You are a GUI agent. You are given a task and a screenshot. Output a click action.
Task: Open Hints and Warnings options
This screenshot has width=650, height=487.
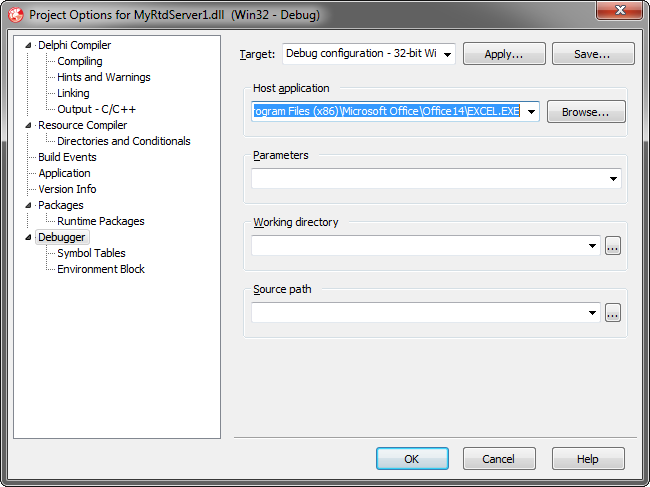tap(104, 77)
